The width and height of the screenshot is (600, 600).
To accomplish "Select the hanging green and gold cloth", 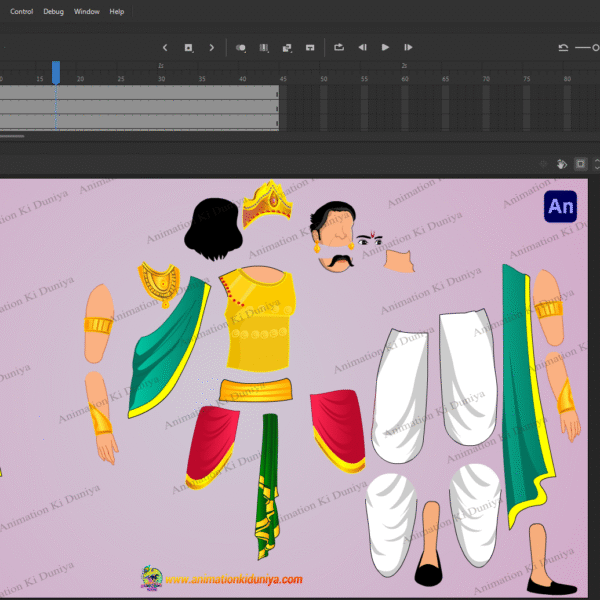I will (x=267, y=486).
